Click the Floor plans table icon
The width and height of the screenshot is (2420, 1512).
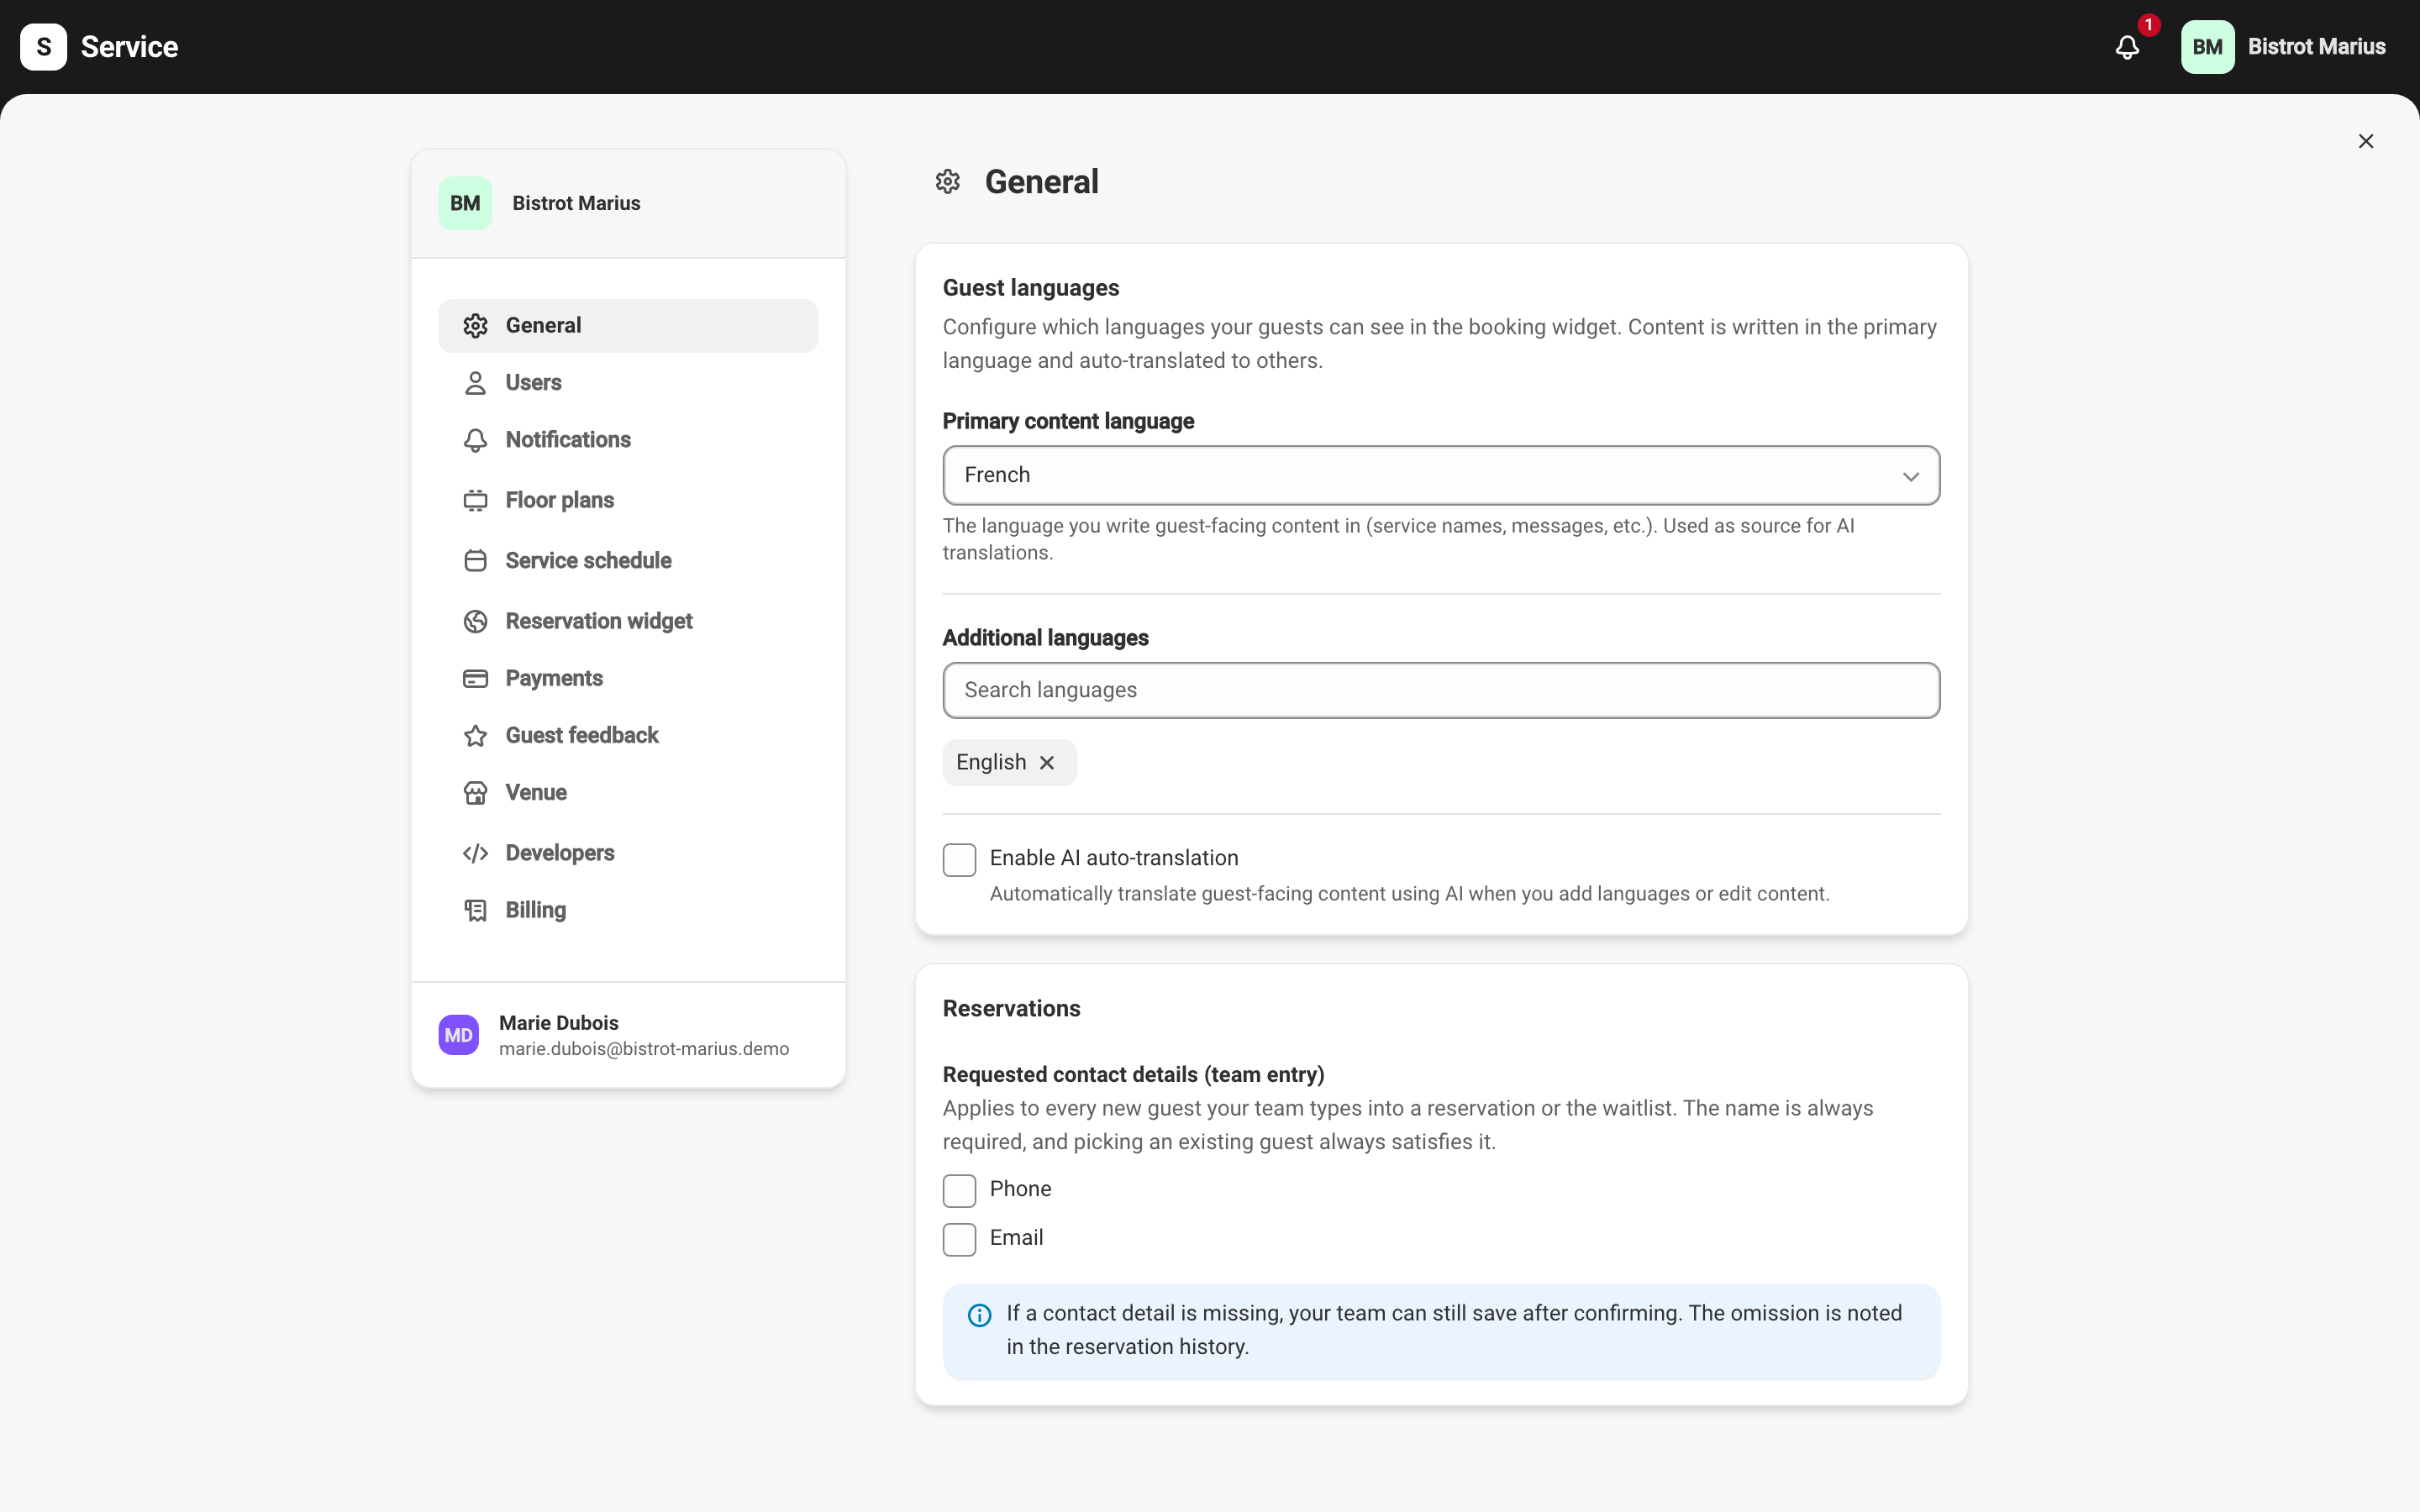(x=475, y=500)
